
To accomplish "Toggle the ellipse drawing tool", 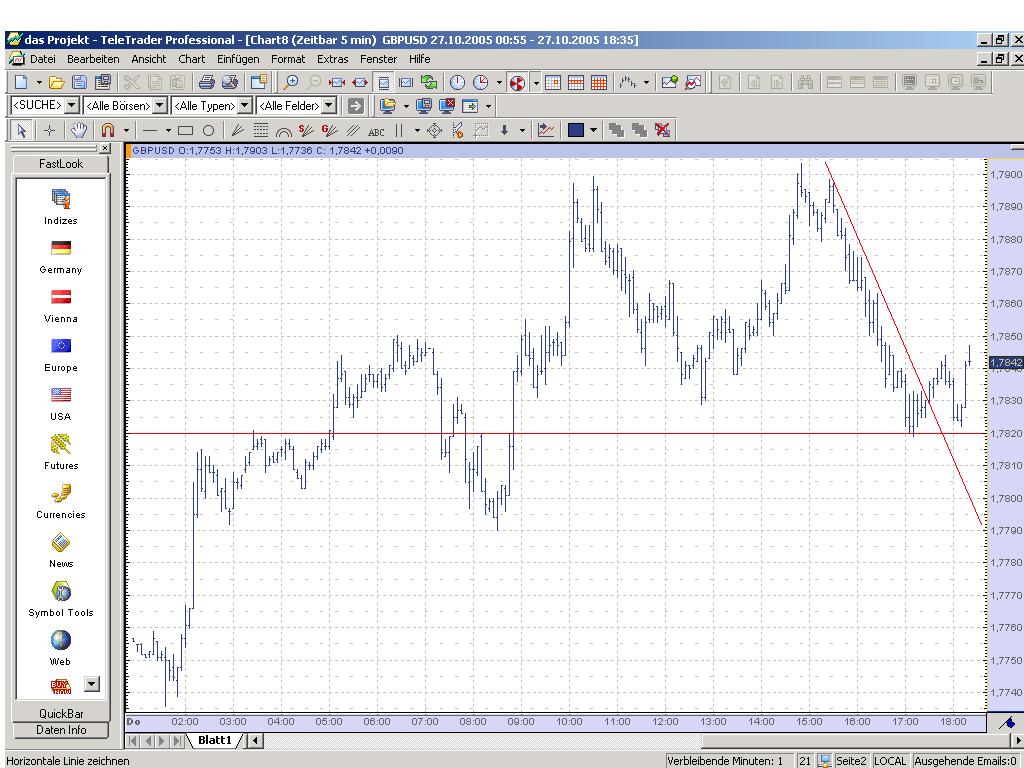I will click(x=208, y=130).
